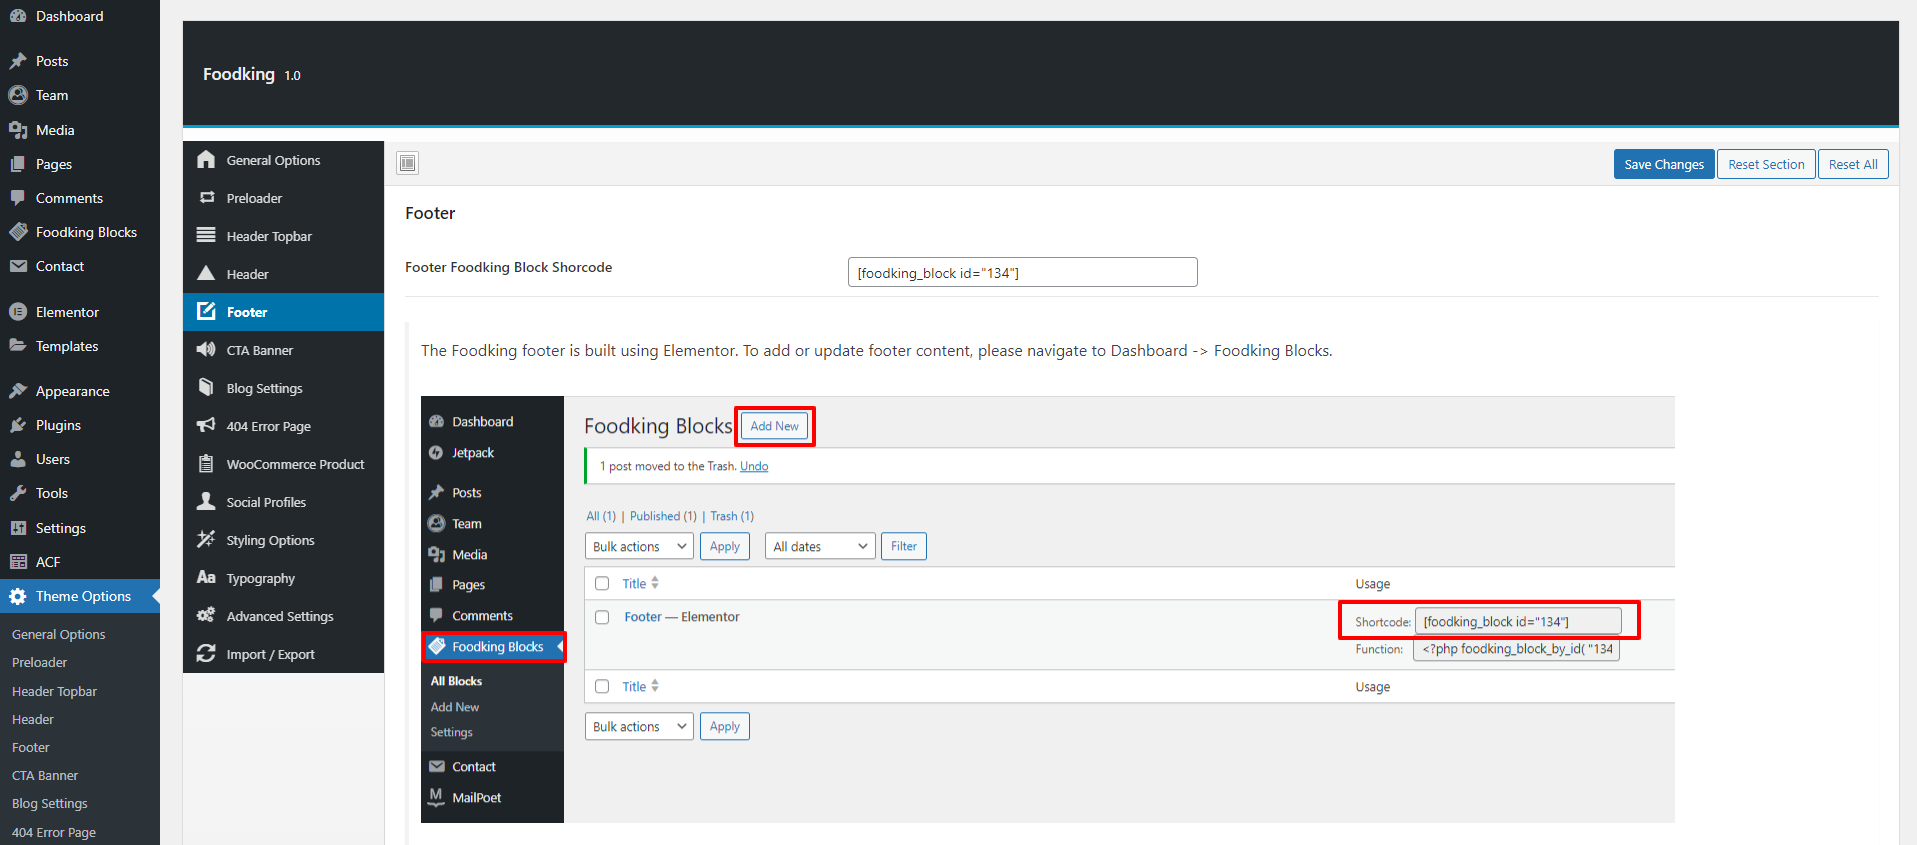This screenshot has height=845, width=1917.
Task: Click the Footer Foodking Block Shortcode field
Action: pos(1022,273)
